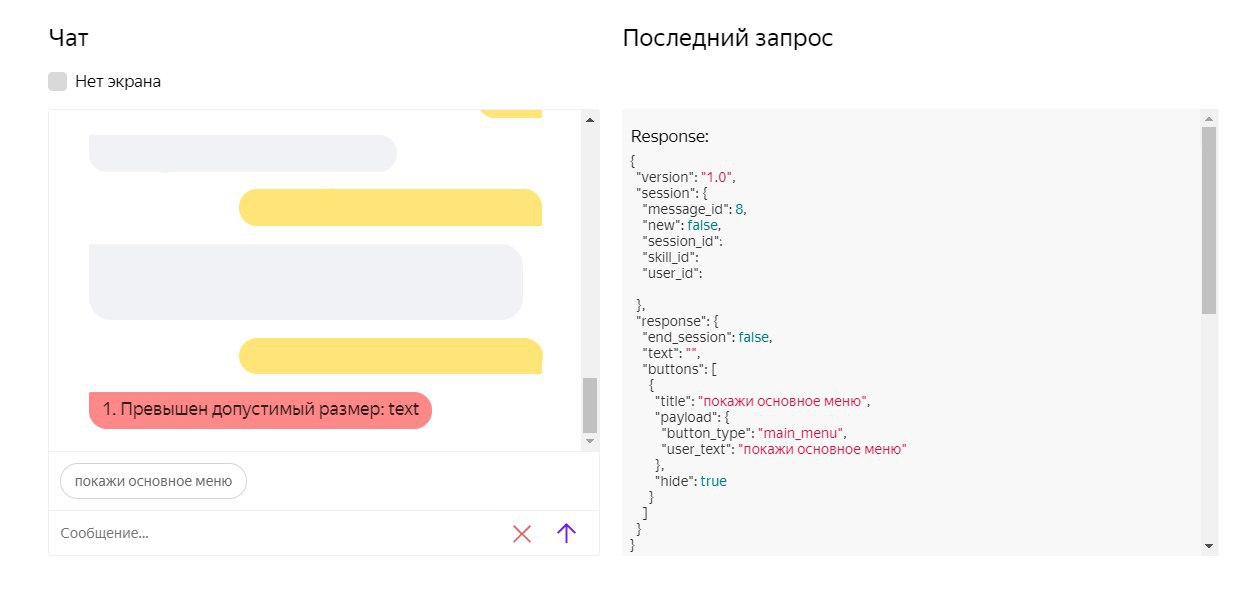Click chat scrollbar up arrow
This screenshot has width=1245, height=589.
pyautogui.click(x=589, y=120)
